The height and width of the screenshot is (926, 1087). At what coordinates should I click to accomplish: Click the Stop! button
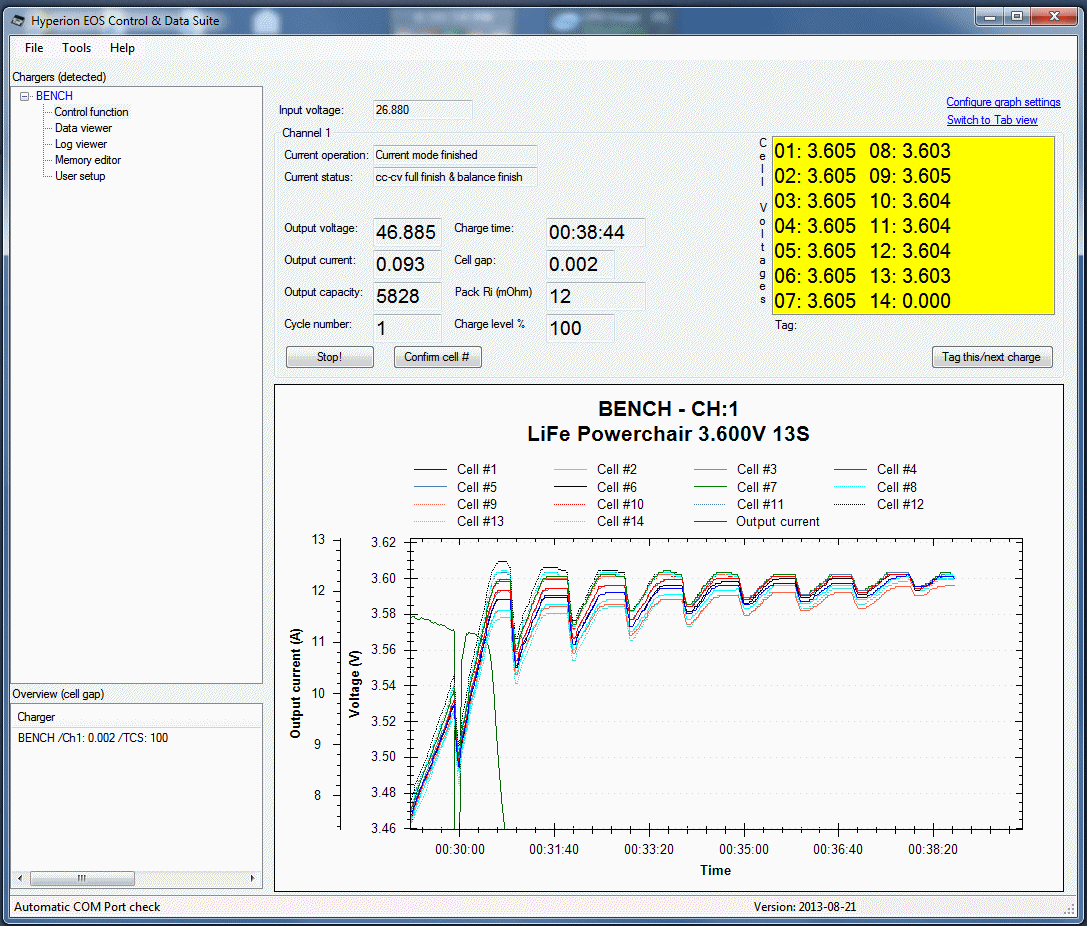click(x=329, y=357)
